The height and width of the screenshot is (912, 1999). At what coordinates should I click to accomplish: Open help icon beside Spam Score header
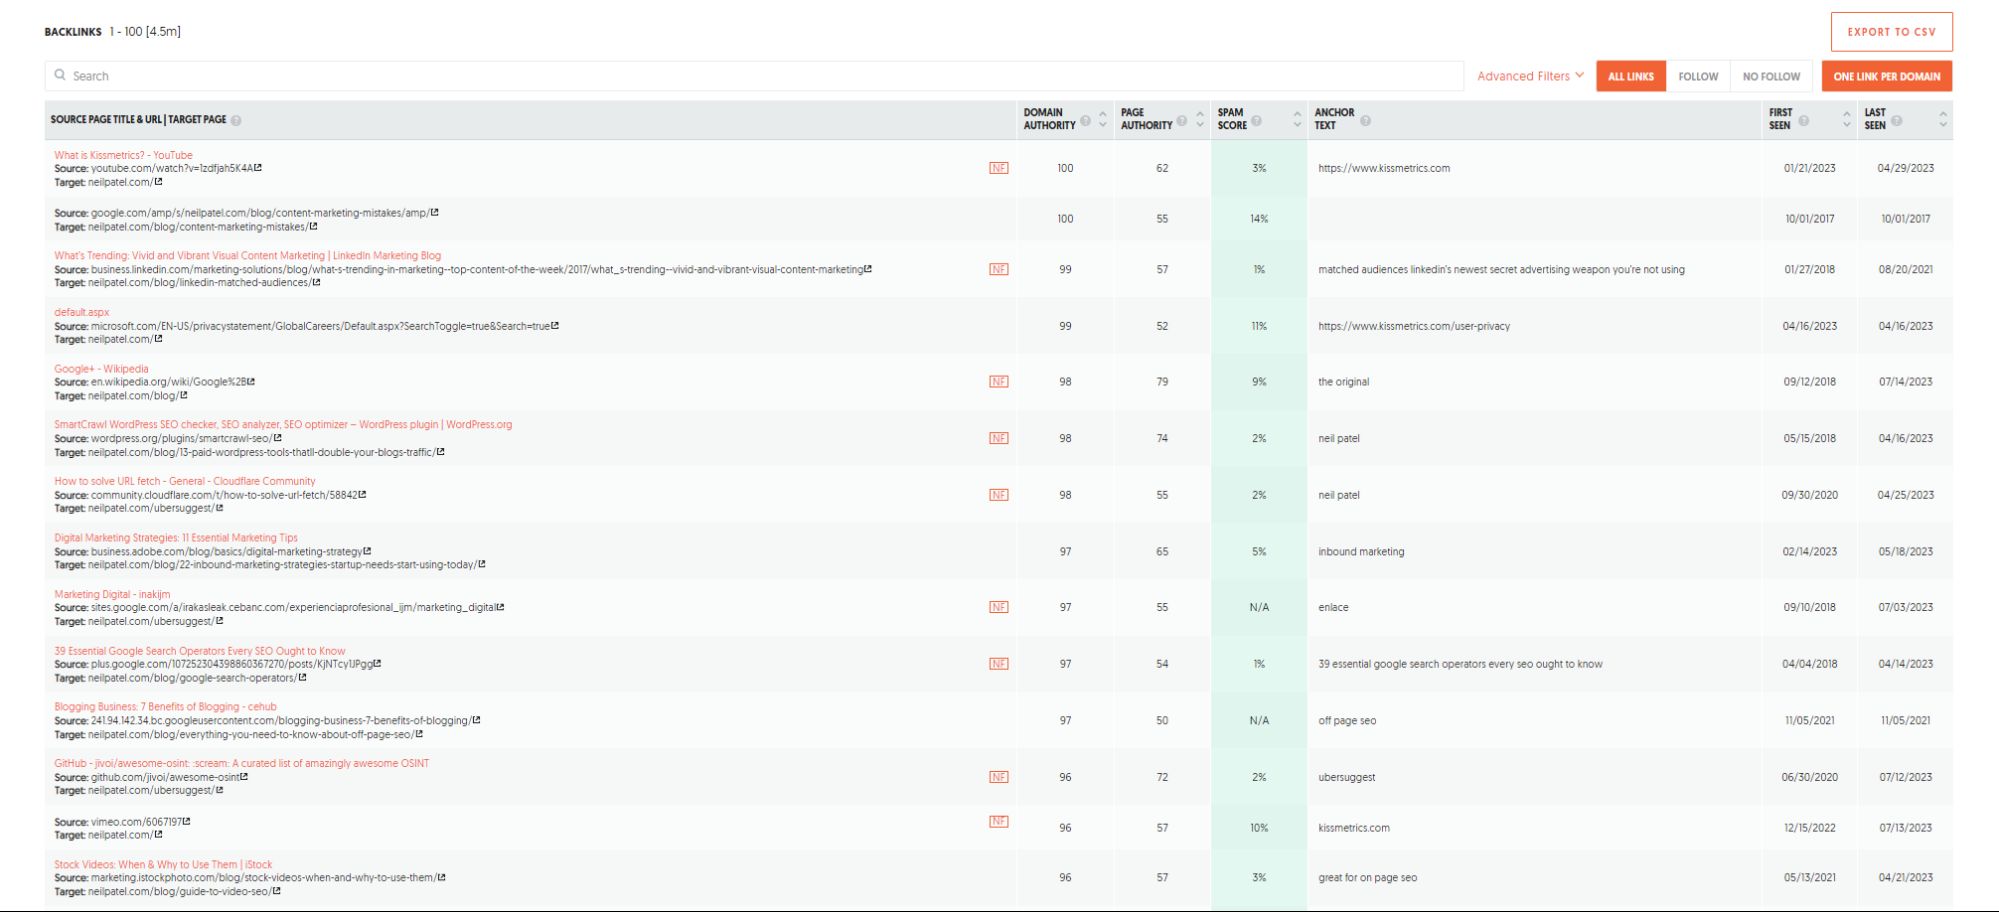click(1257, 121)
